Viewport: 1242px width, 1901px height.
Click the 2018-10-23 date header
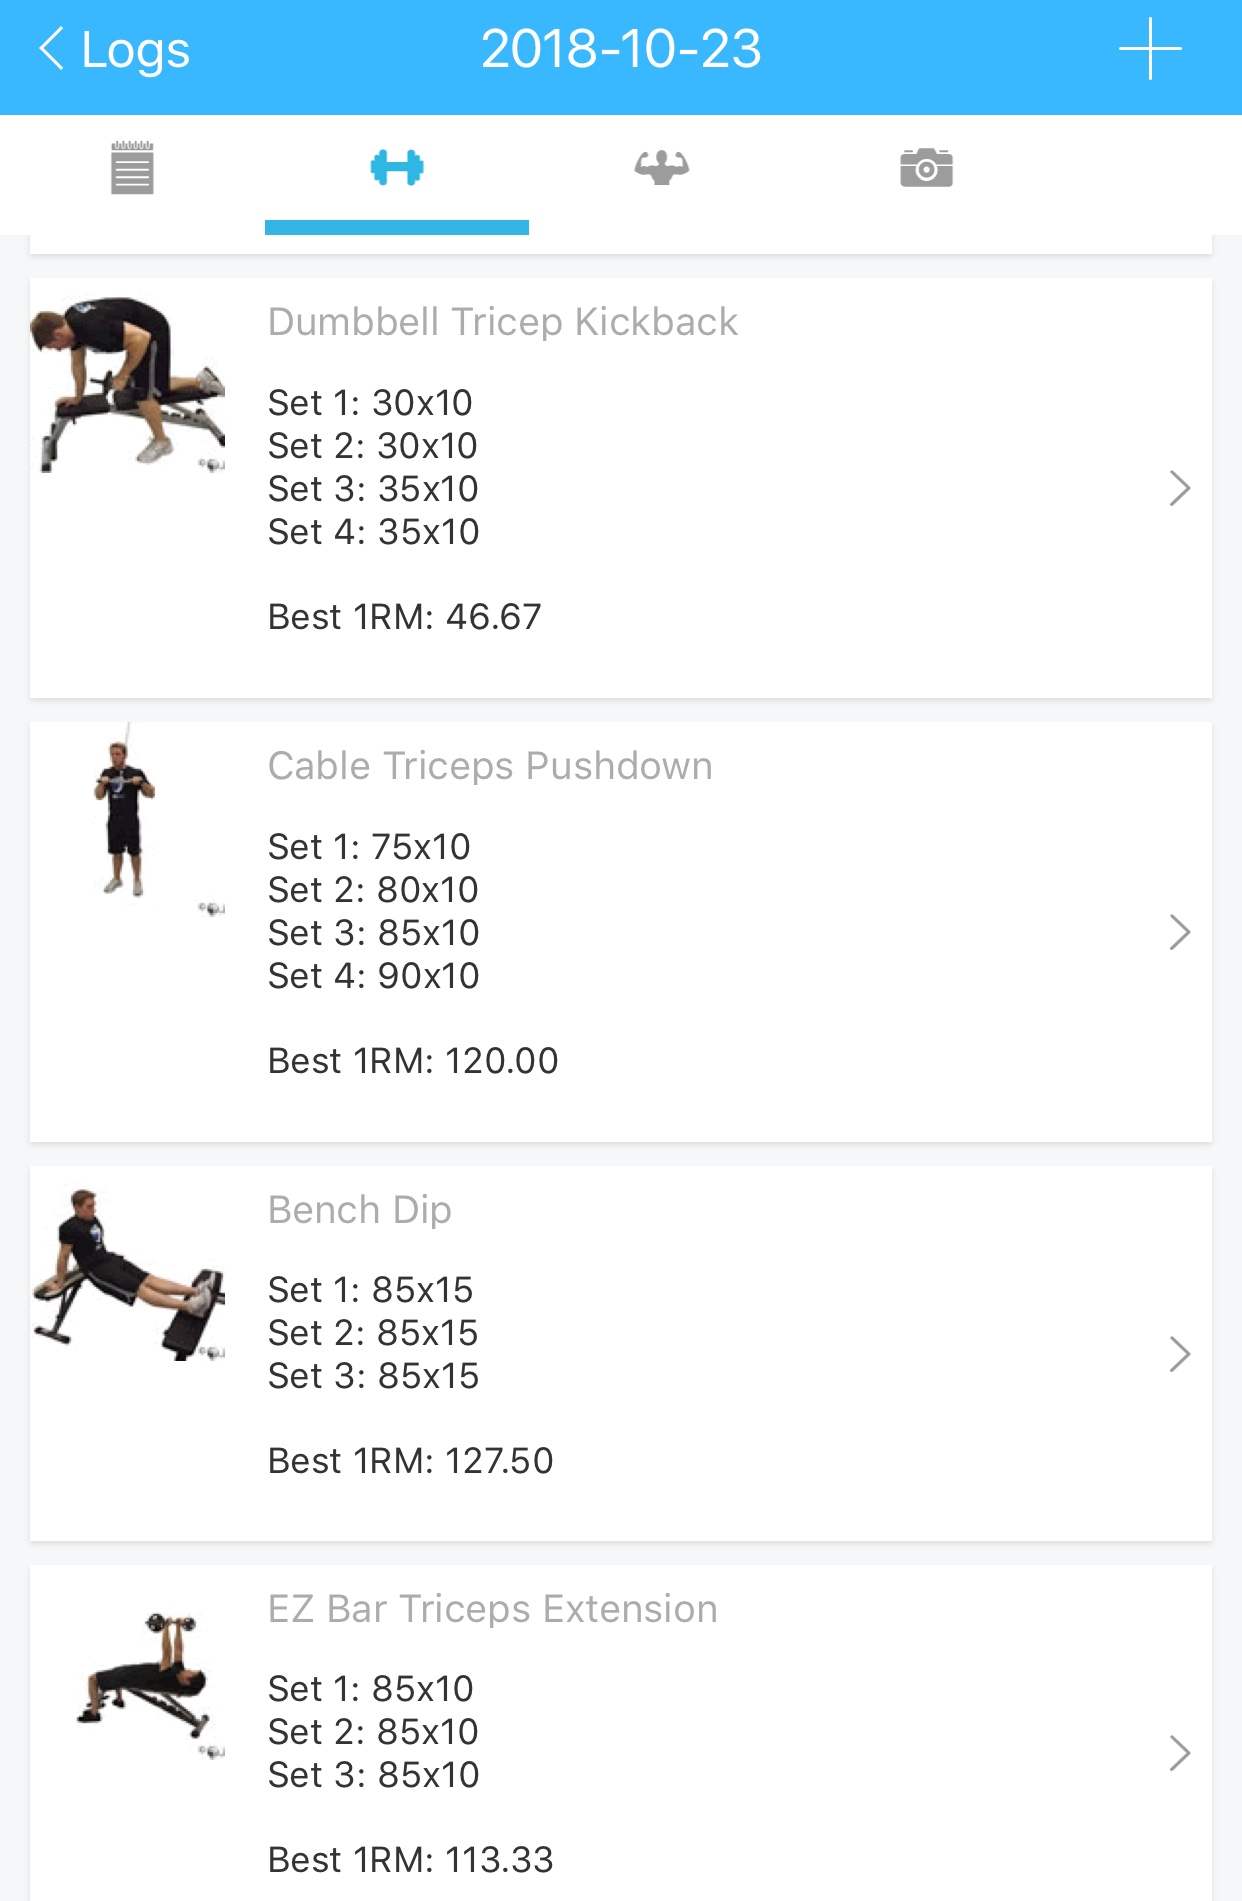point(621,49)
